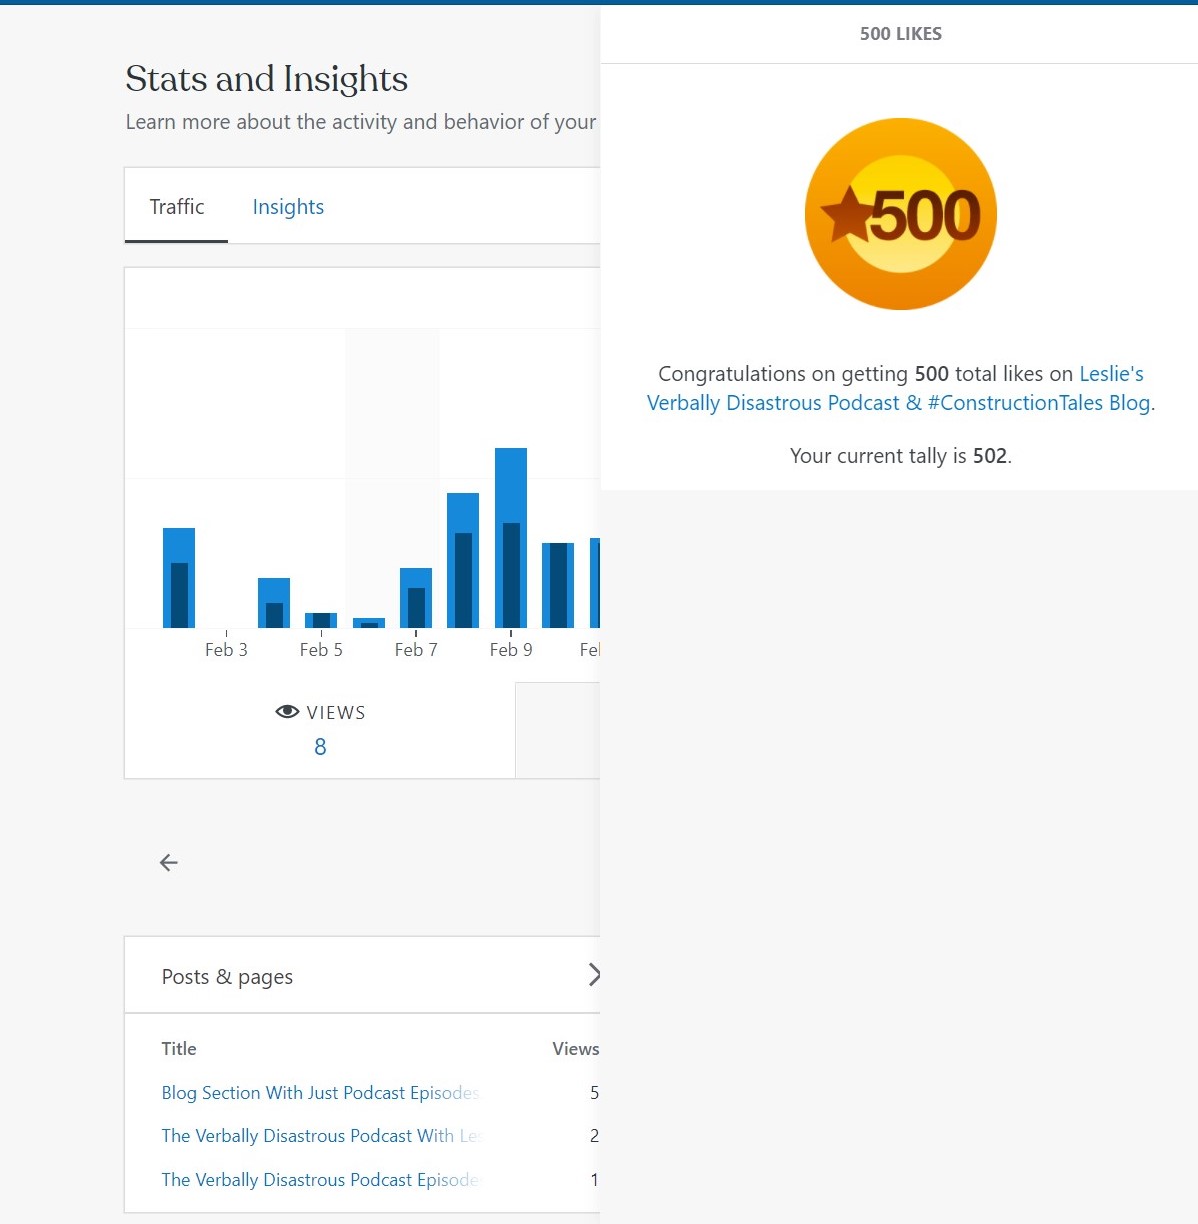
Task: Select the Views stat count of 8
Action: click(x=320, y=747)
